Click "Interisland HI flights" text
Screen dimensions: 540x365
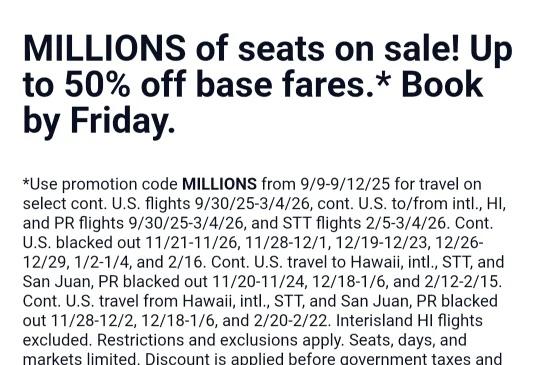click(409, 321)
